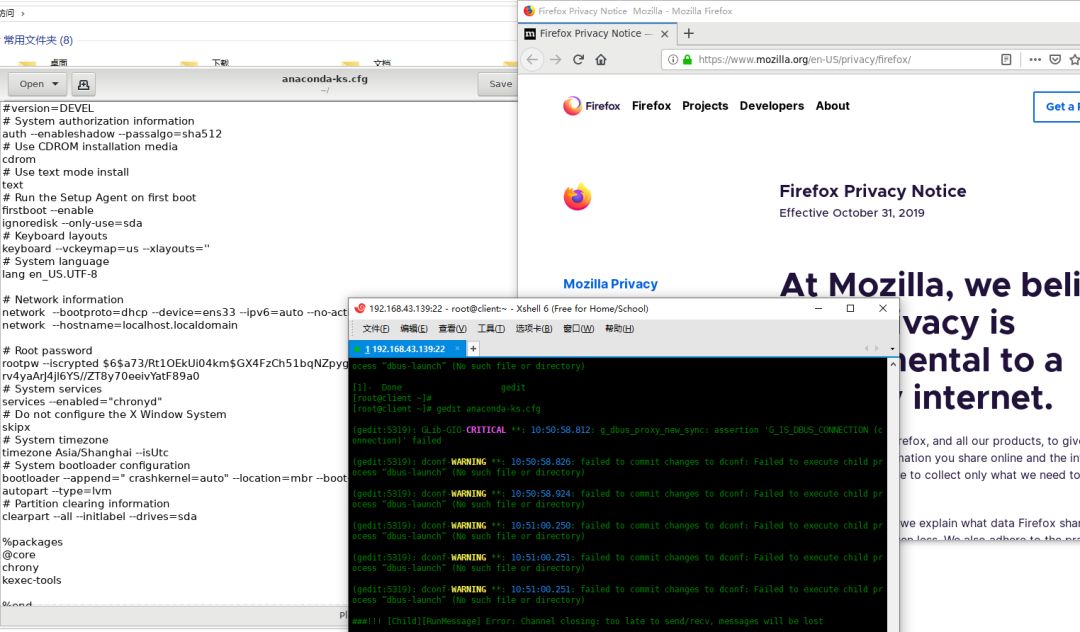
Task: Show site information icon in address bar
Action: pyautogui.click(x=673, y=60)
